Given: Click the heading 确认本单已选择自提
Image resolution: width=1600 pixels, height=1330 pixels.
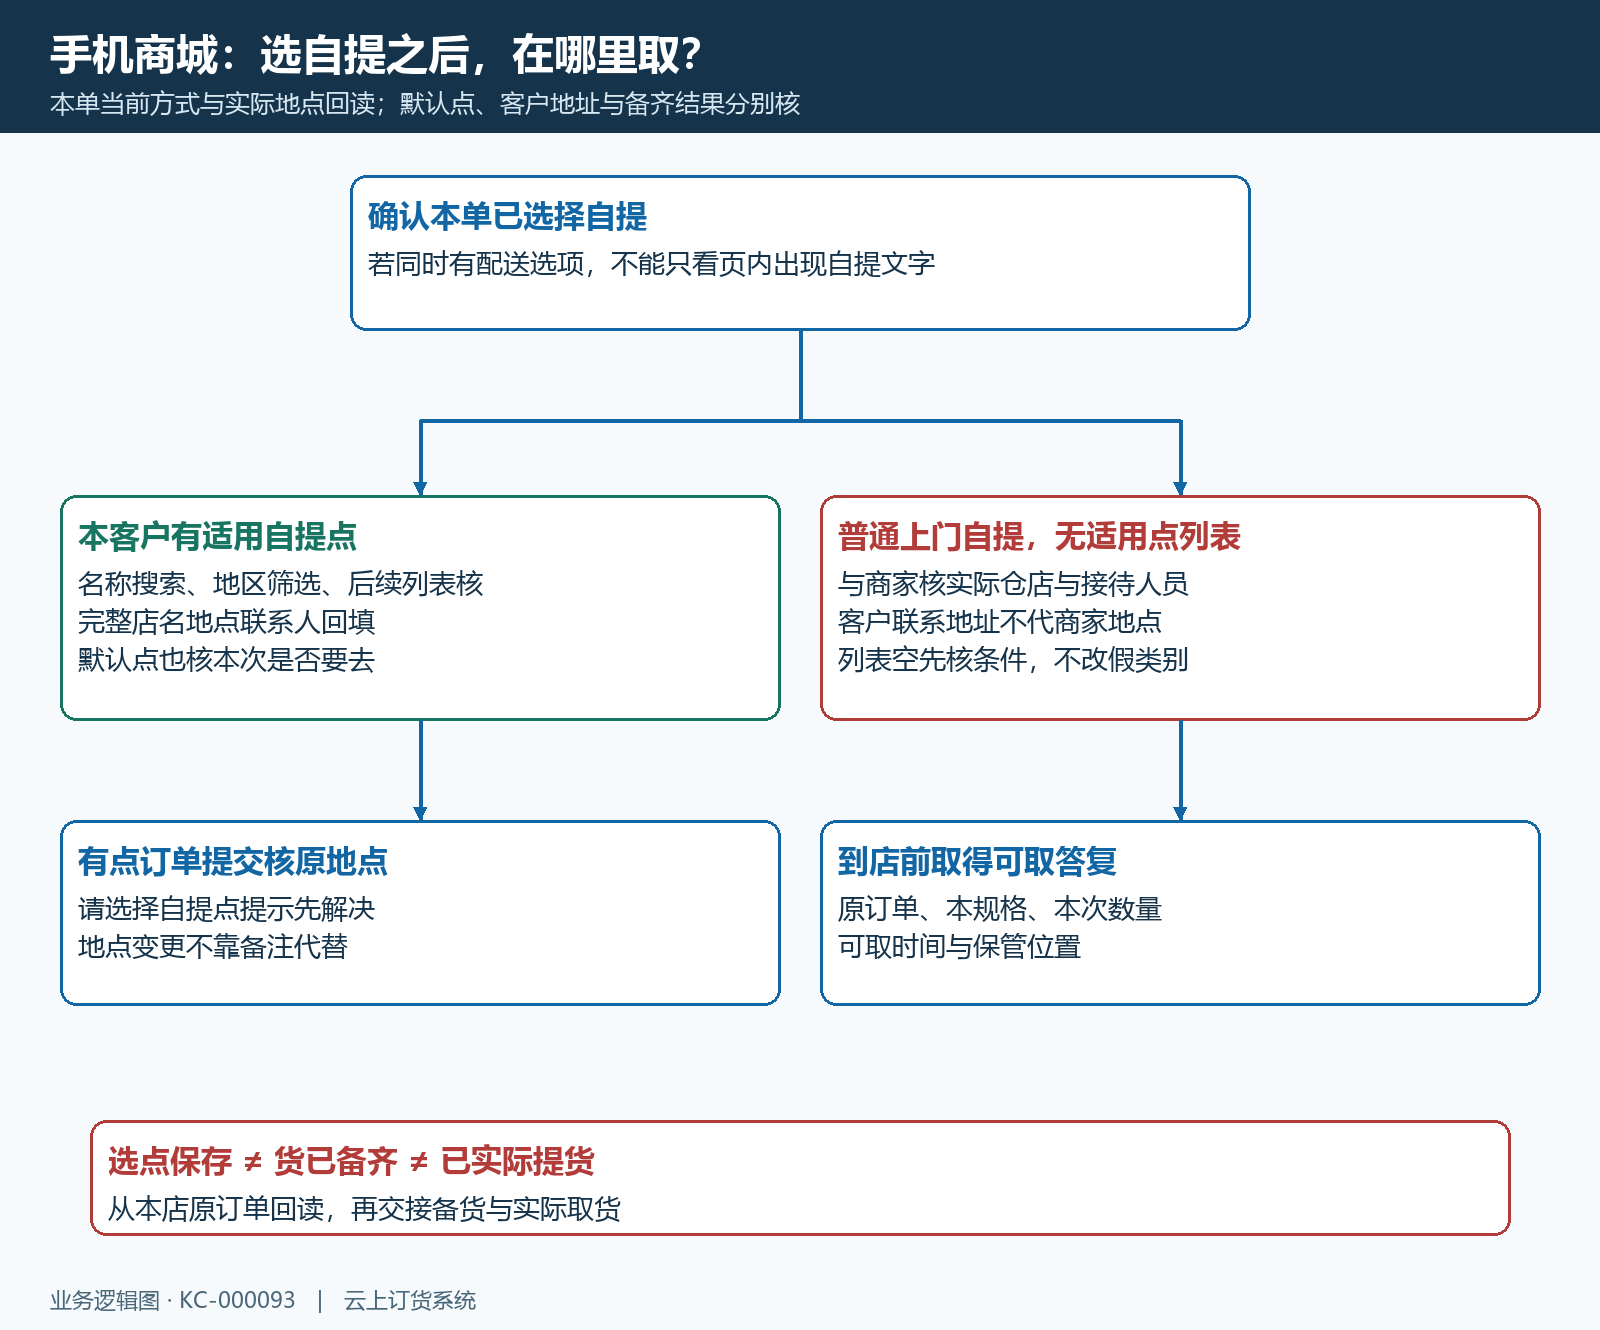Looking at the screenshot, I should [507, 216].
